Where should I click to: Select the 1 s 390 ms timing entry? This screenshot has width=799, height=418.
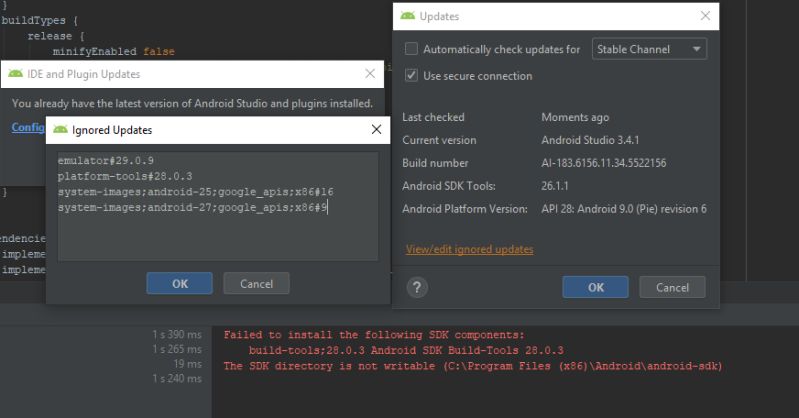click(177, 334)
